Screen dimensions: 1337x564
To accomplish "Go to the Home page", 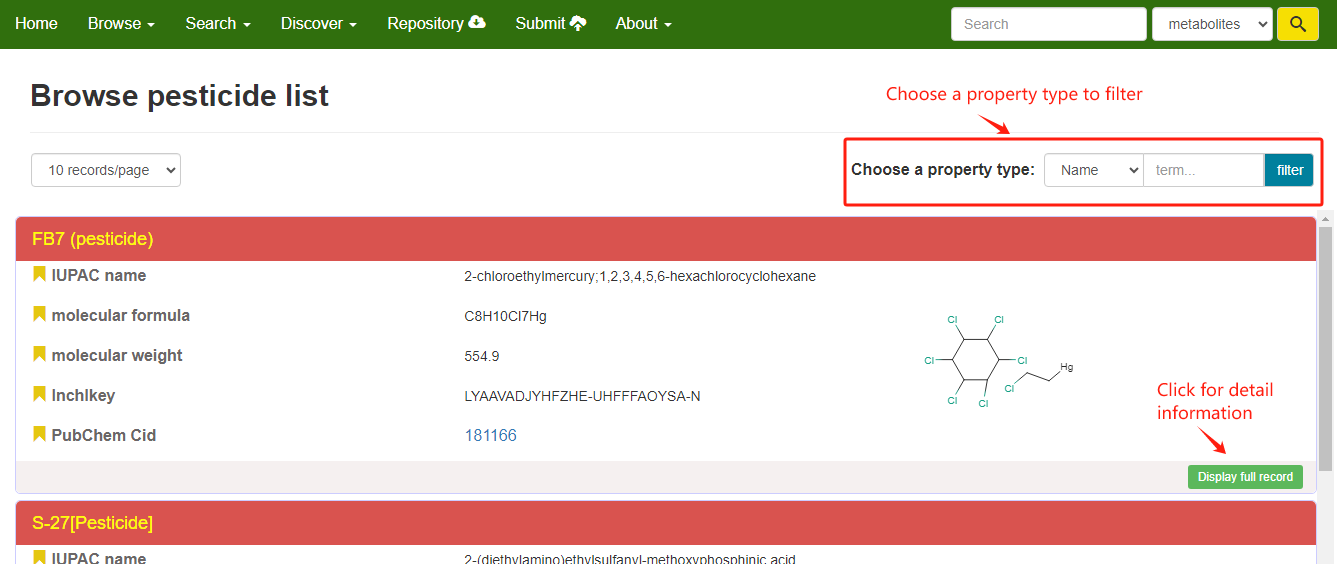I will pos(36,24).
